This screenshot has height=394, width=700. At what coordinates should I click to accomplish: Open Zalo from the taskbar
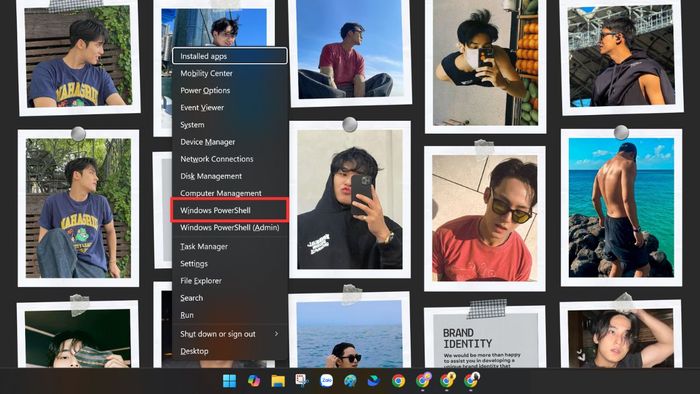[326, 381]
